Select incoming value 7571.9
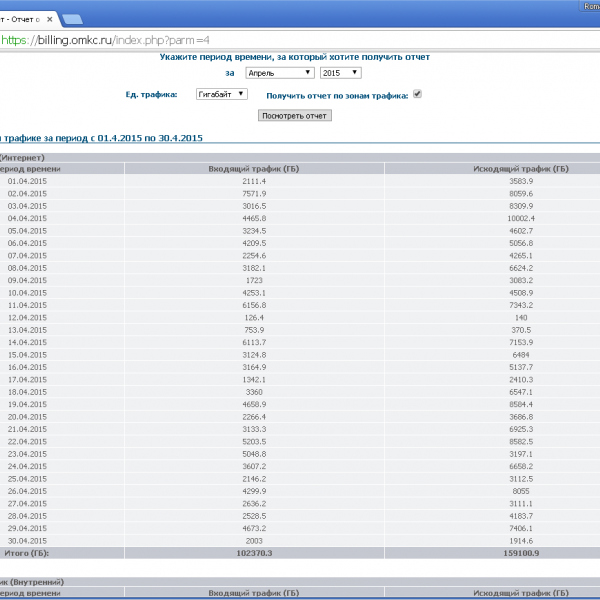The width and height of the screenshot is (600, 600). coord(254,194)
